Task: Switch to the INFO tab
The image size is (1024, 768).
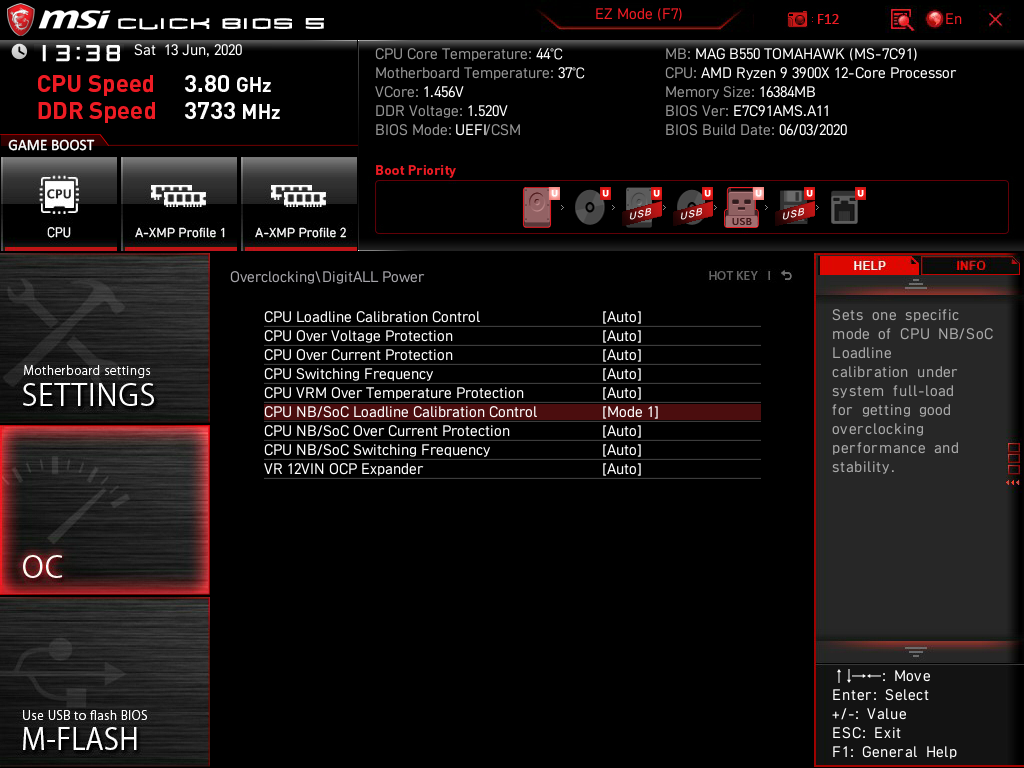Action: (x=970, y=265)
